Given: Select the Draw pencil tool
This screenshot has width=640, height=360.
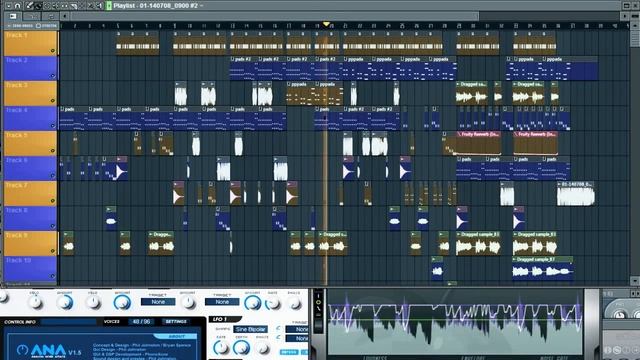Looking at the screenshot, I should [x=29, y=6].
